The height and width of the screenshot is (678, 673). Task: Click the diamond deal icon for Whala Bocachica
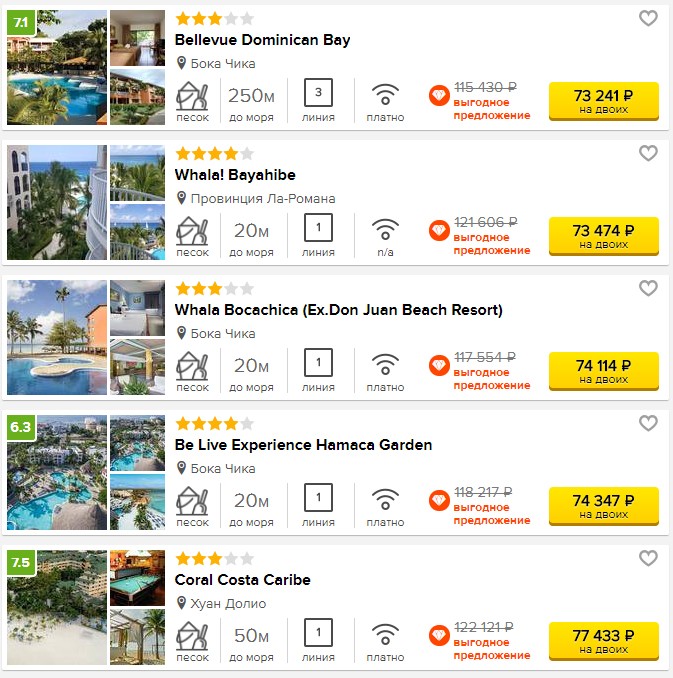point(439,365)
